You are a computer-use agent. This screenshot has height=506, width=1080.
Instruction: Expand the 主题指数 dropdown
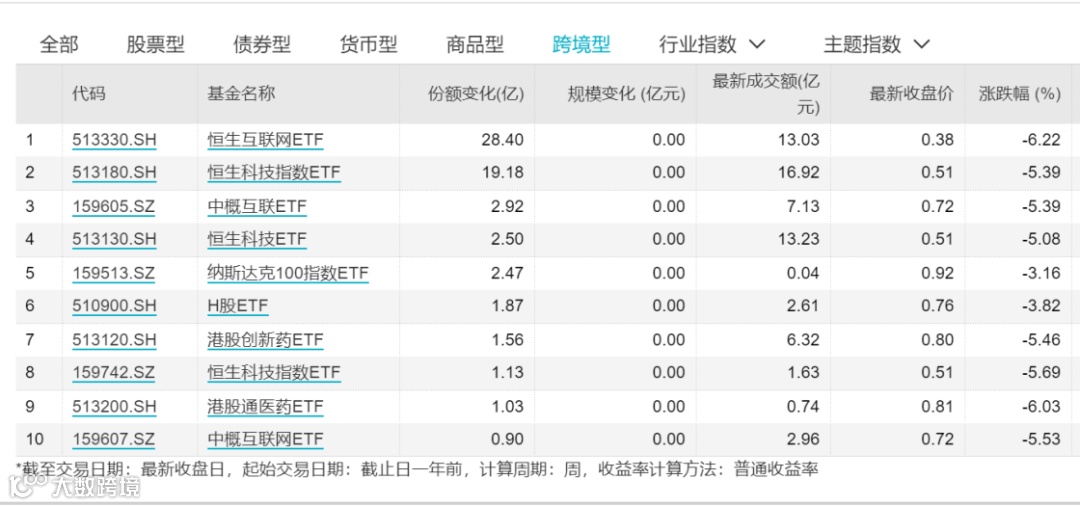[x=877, y=45]
